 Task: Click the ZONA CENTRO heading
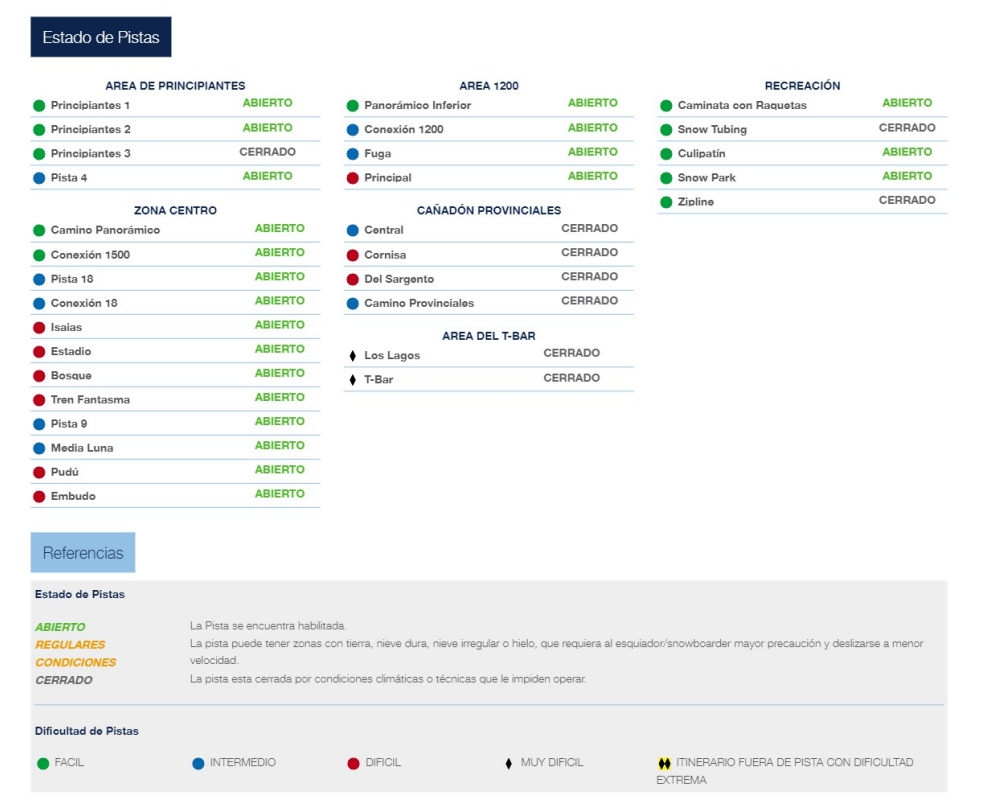(x=175, y=210)
